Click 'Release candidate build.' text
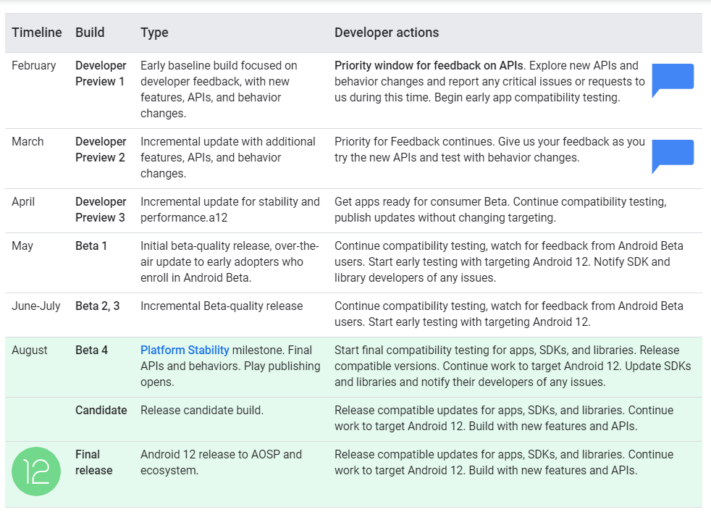This screenshot has width=711, height=512. point(202,410)
